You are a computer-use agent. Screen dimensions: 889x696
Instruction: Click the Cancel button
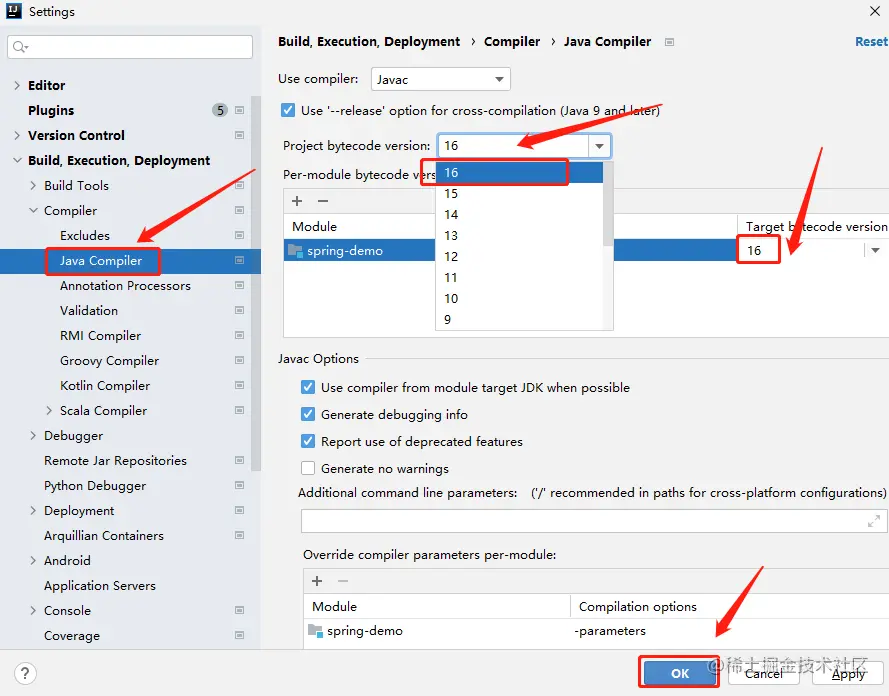point(763,673)
